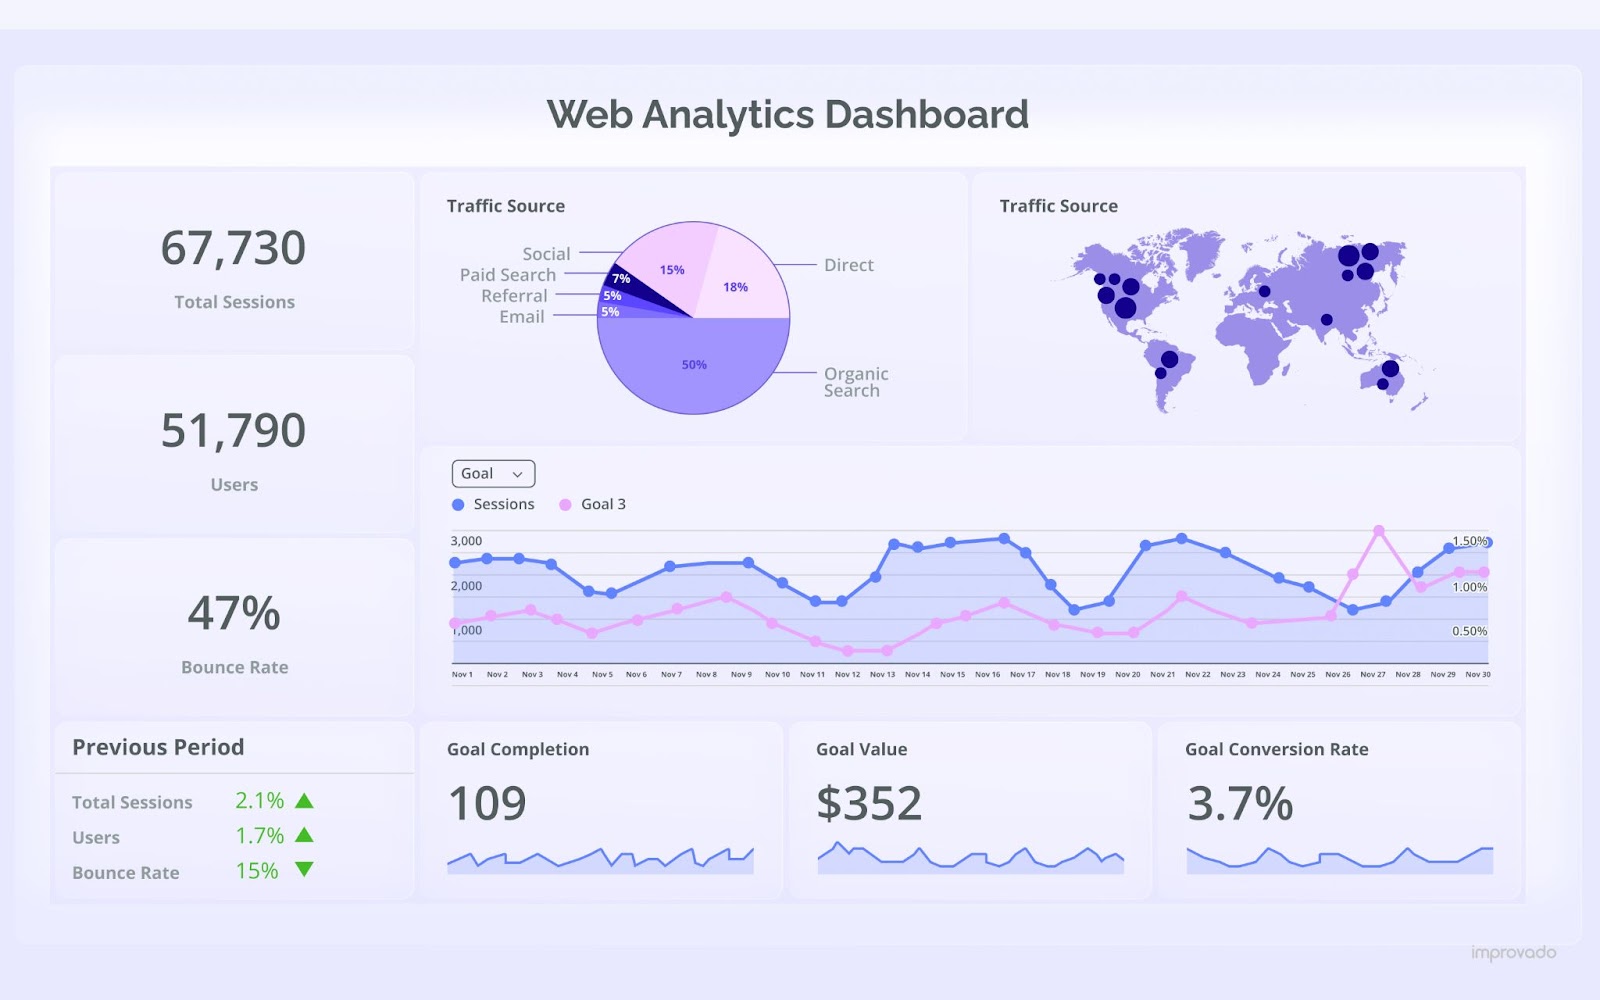Click the Goal 3 legend marker
The height and width of the screenshot is (1000, 1600).
coord(565,504)
